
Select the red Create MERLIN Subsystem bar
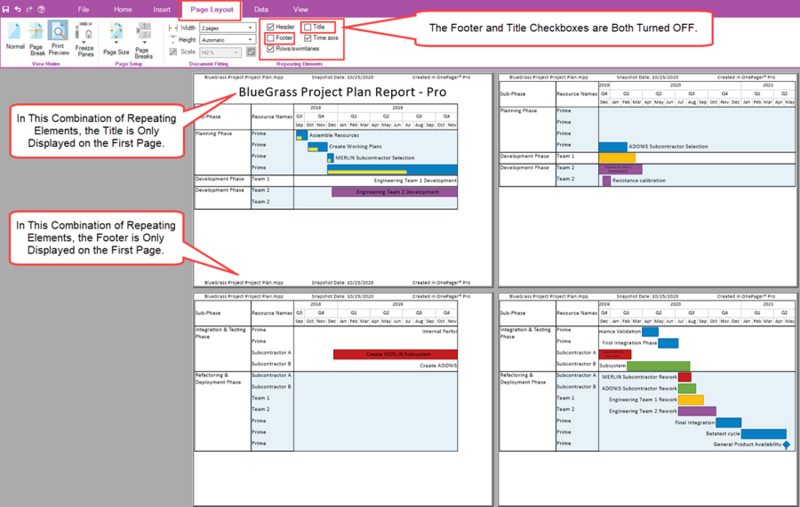tap(395, 354)
